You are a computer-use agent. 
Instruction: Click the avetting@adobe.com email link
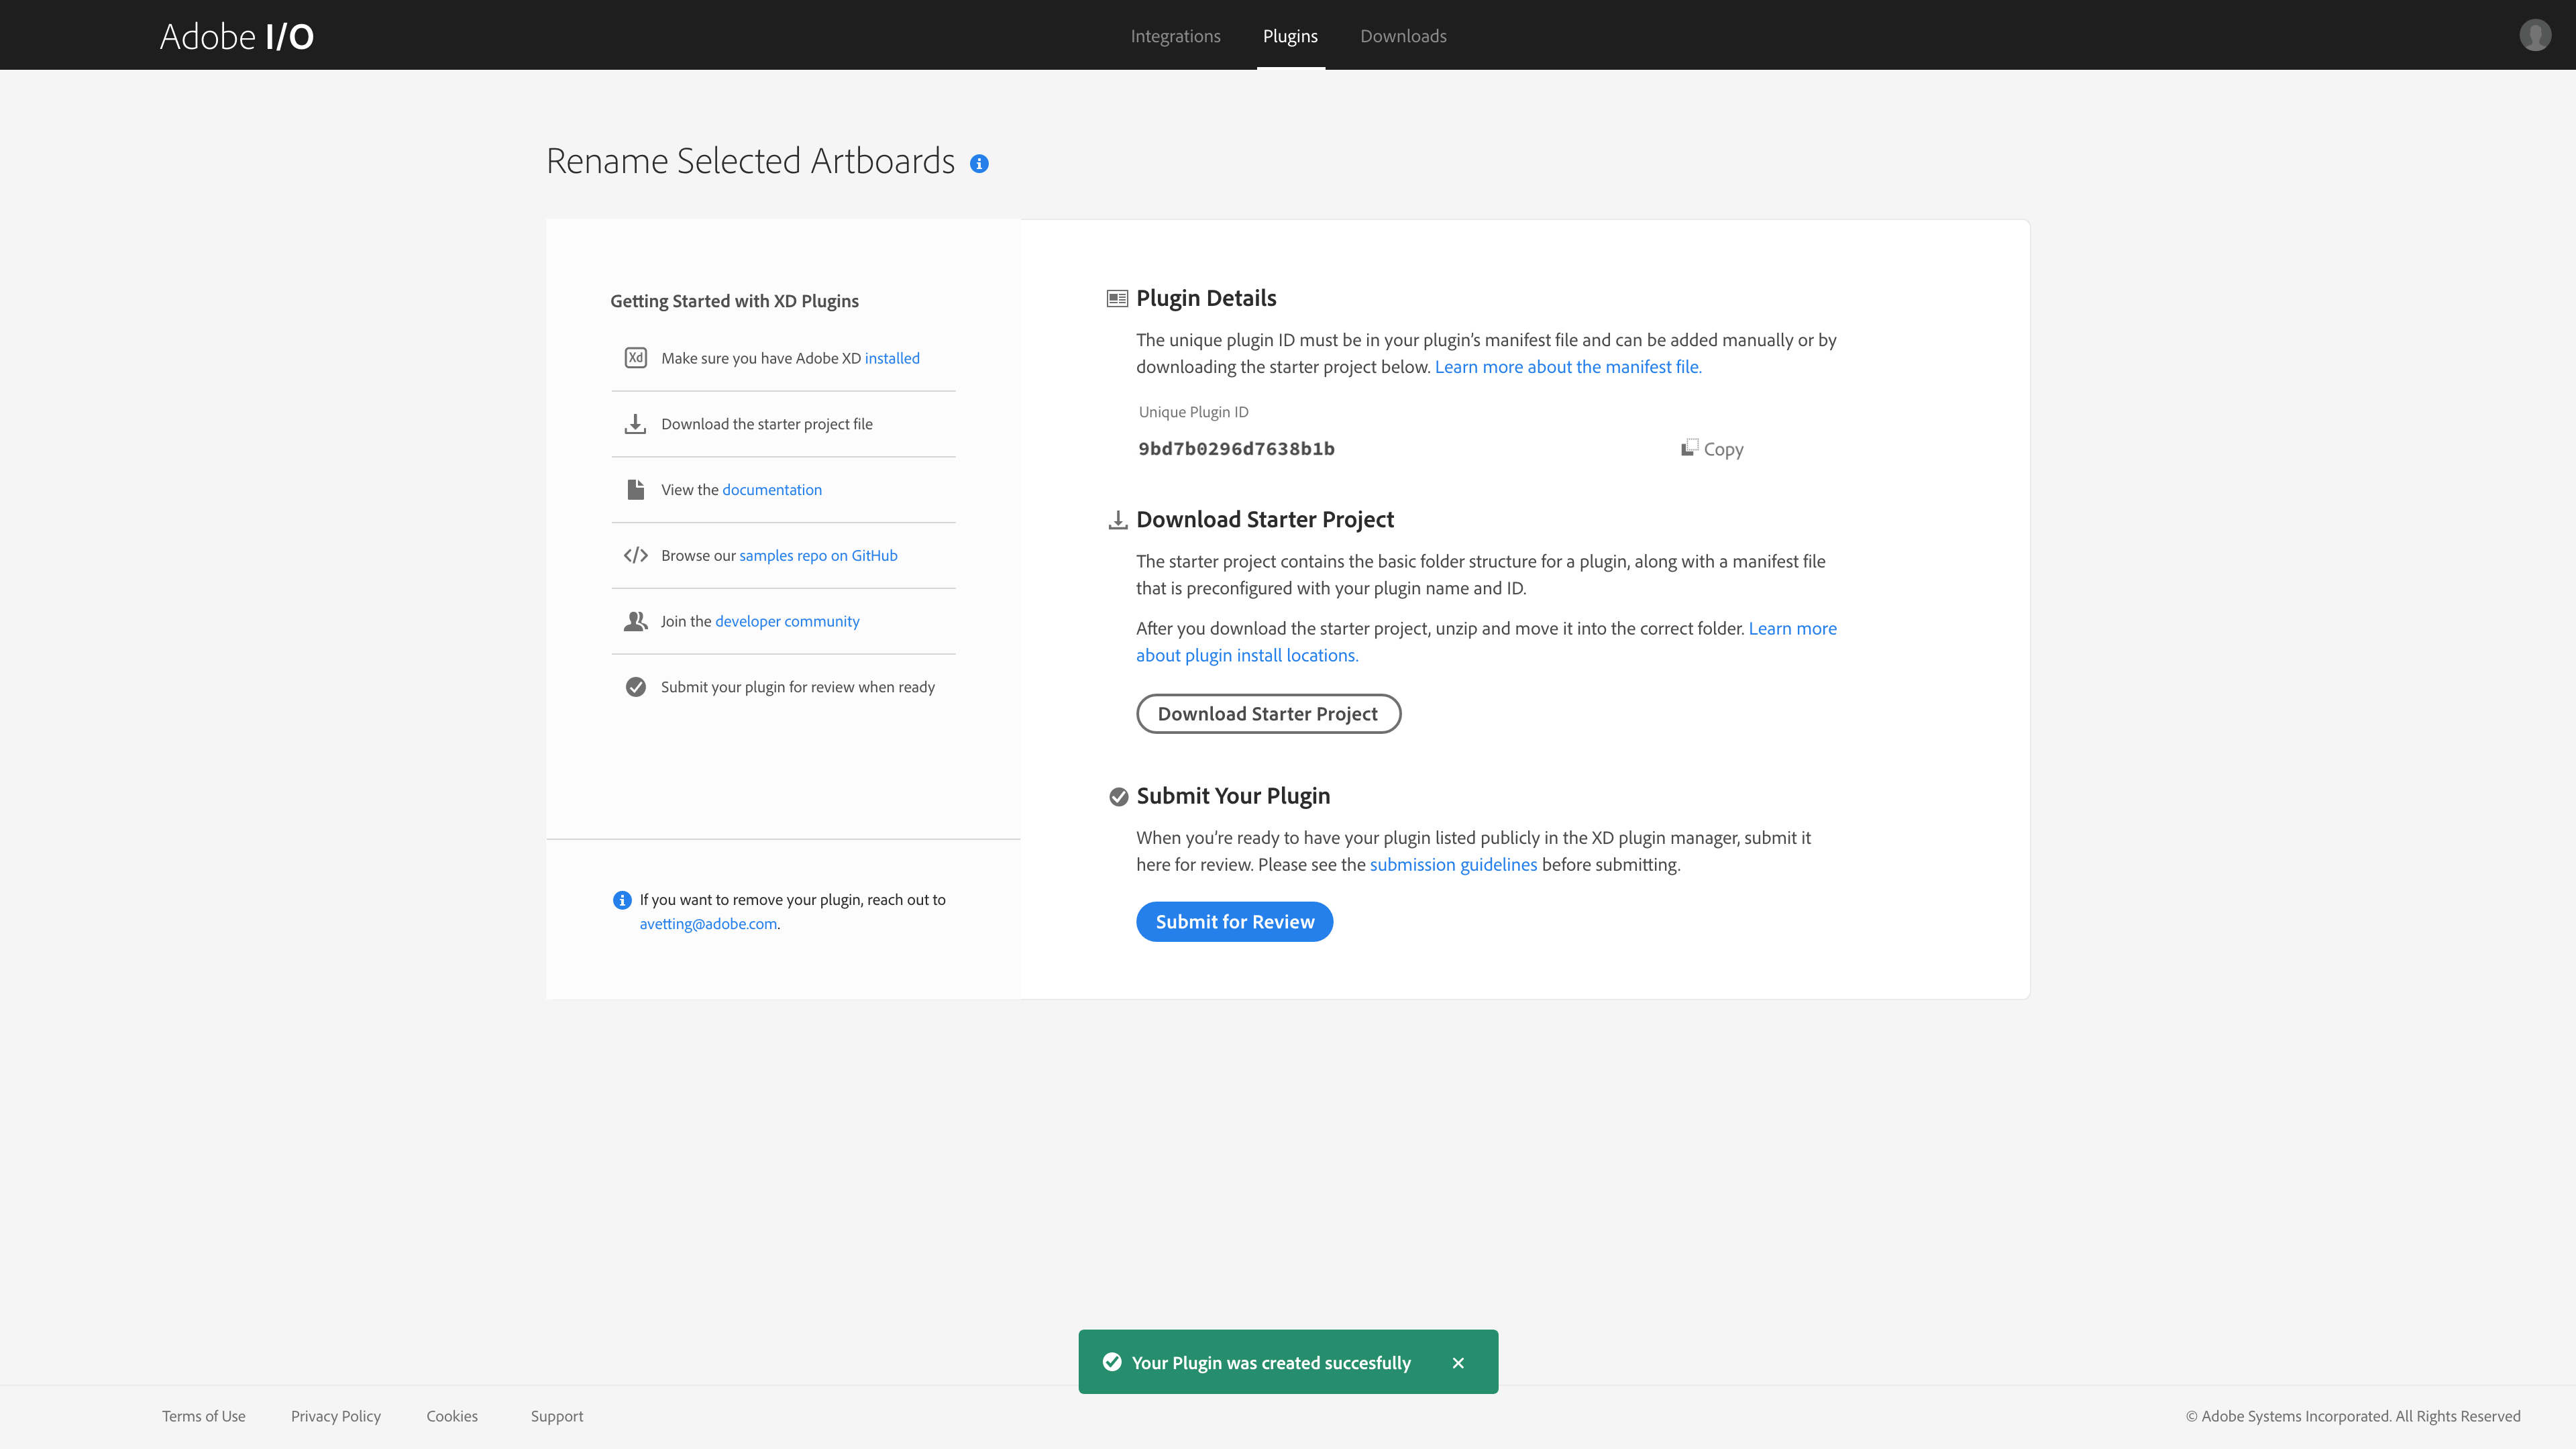point(708,924)
